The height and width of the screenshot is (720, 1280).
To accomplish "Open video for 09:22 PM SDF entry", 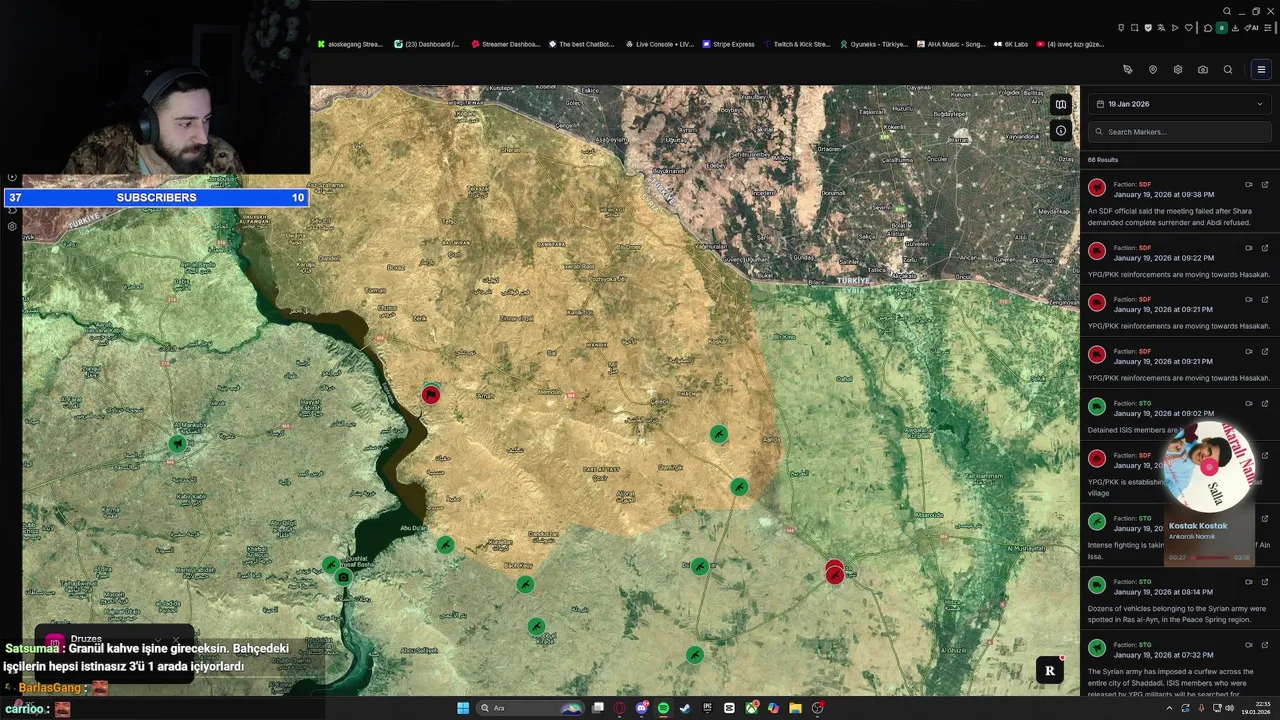I will tap(1248, 247).
